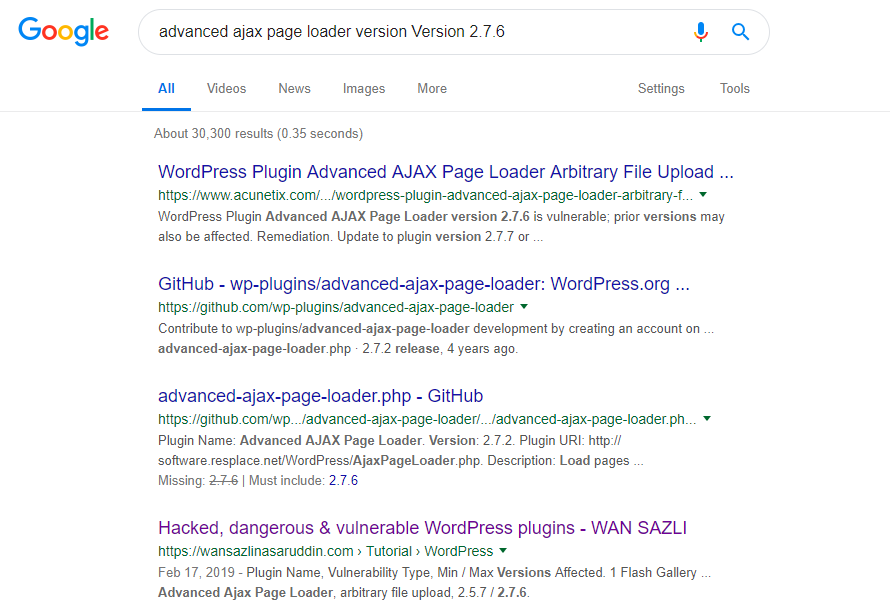Expand the dropdown arrow beside wansazlinasaruddin.com breadcrumb
890x609 pixels.
[503, 551]
